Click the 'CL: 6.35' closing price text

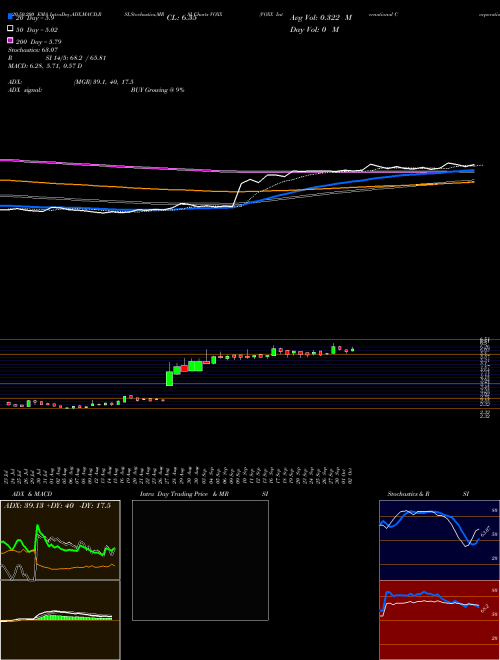[182, 18]
